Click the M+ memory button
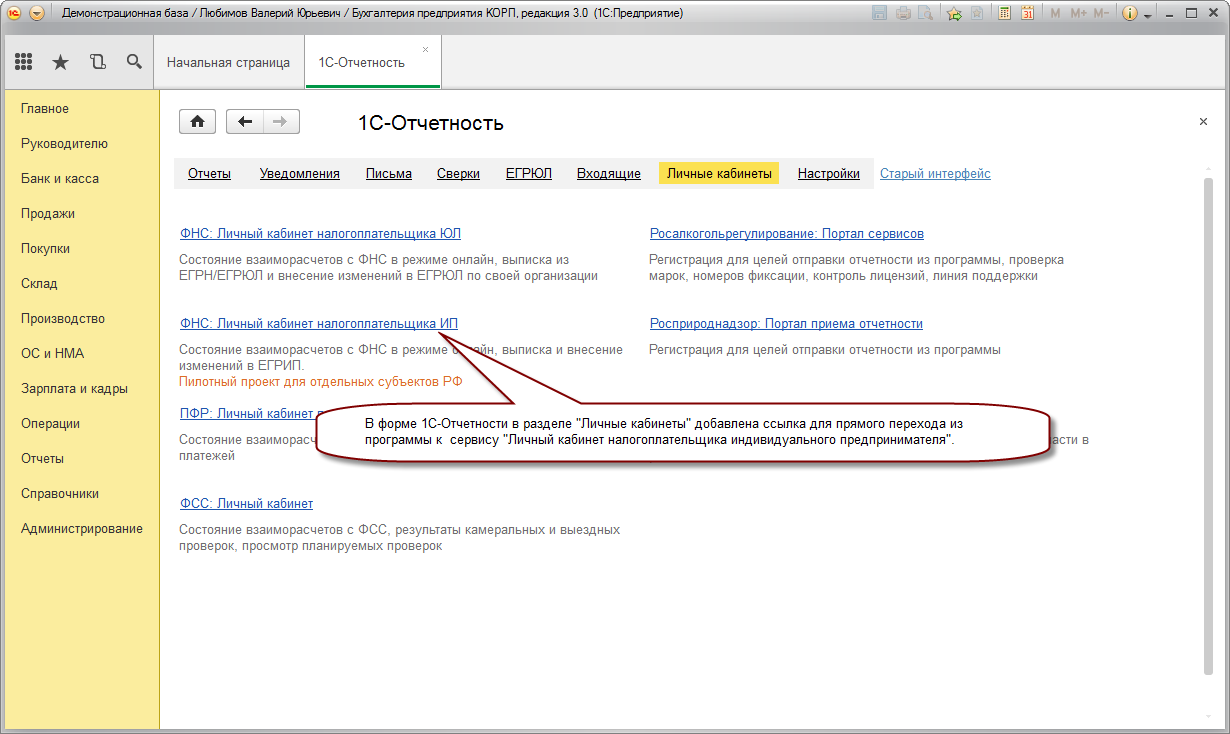The image size is (1230, 734). (x=1078, y=14)
